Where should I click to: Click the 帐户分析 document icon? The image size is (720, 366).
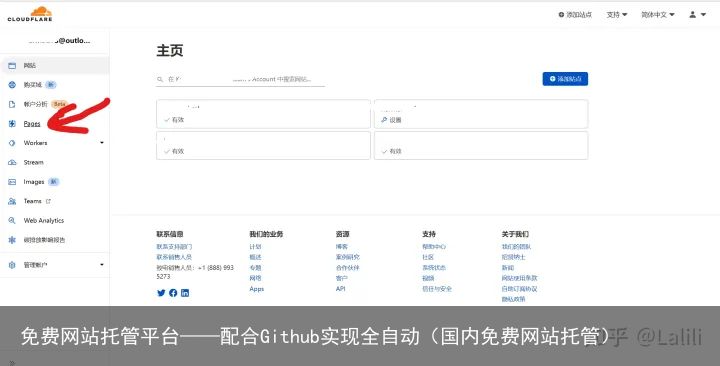(12, 104)
